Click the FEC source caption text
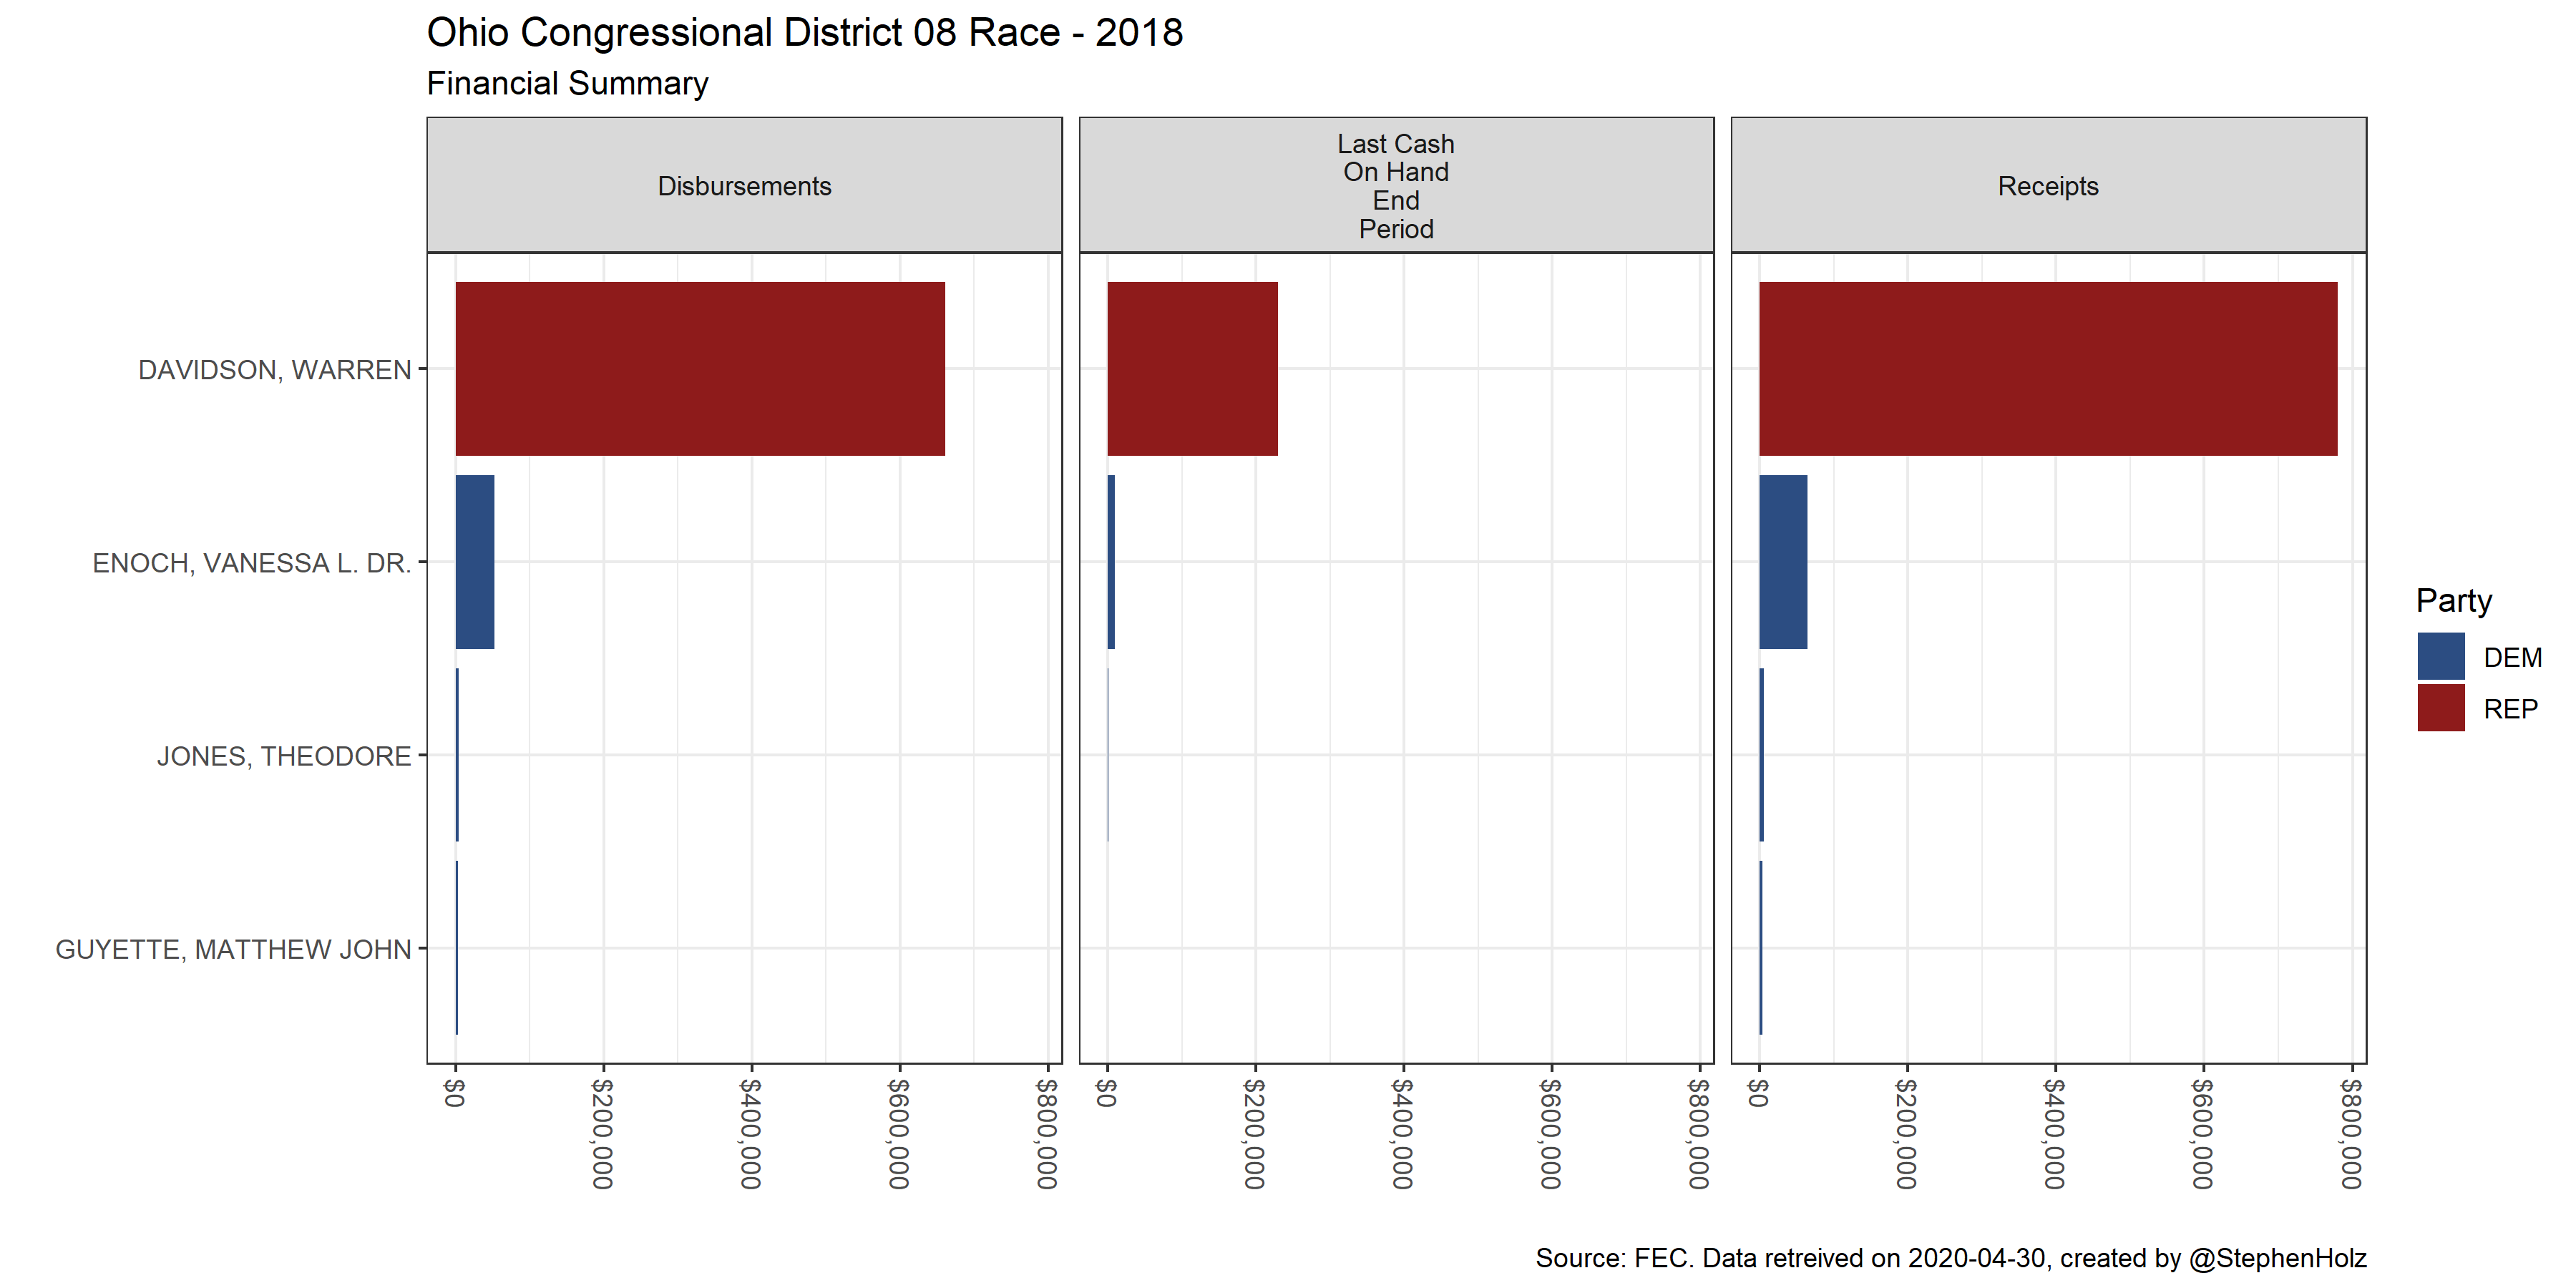Viewport: 2576px width, 1288px height. click(1950, 1258)
